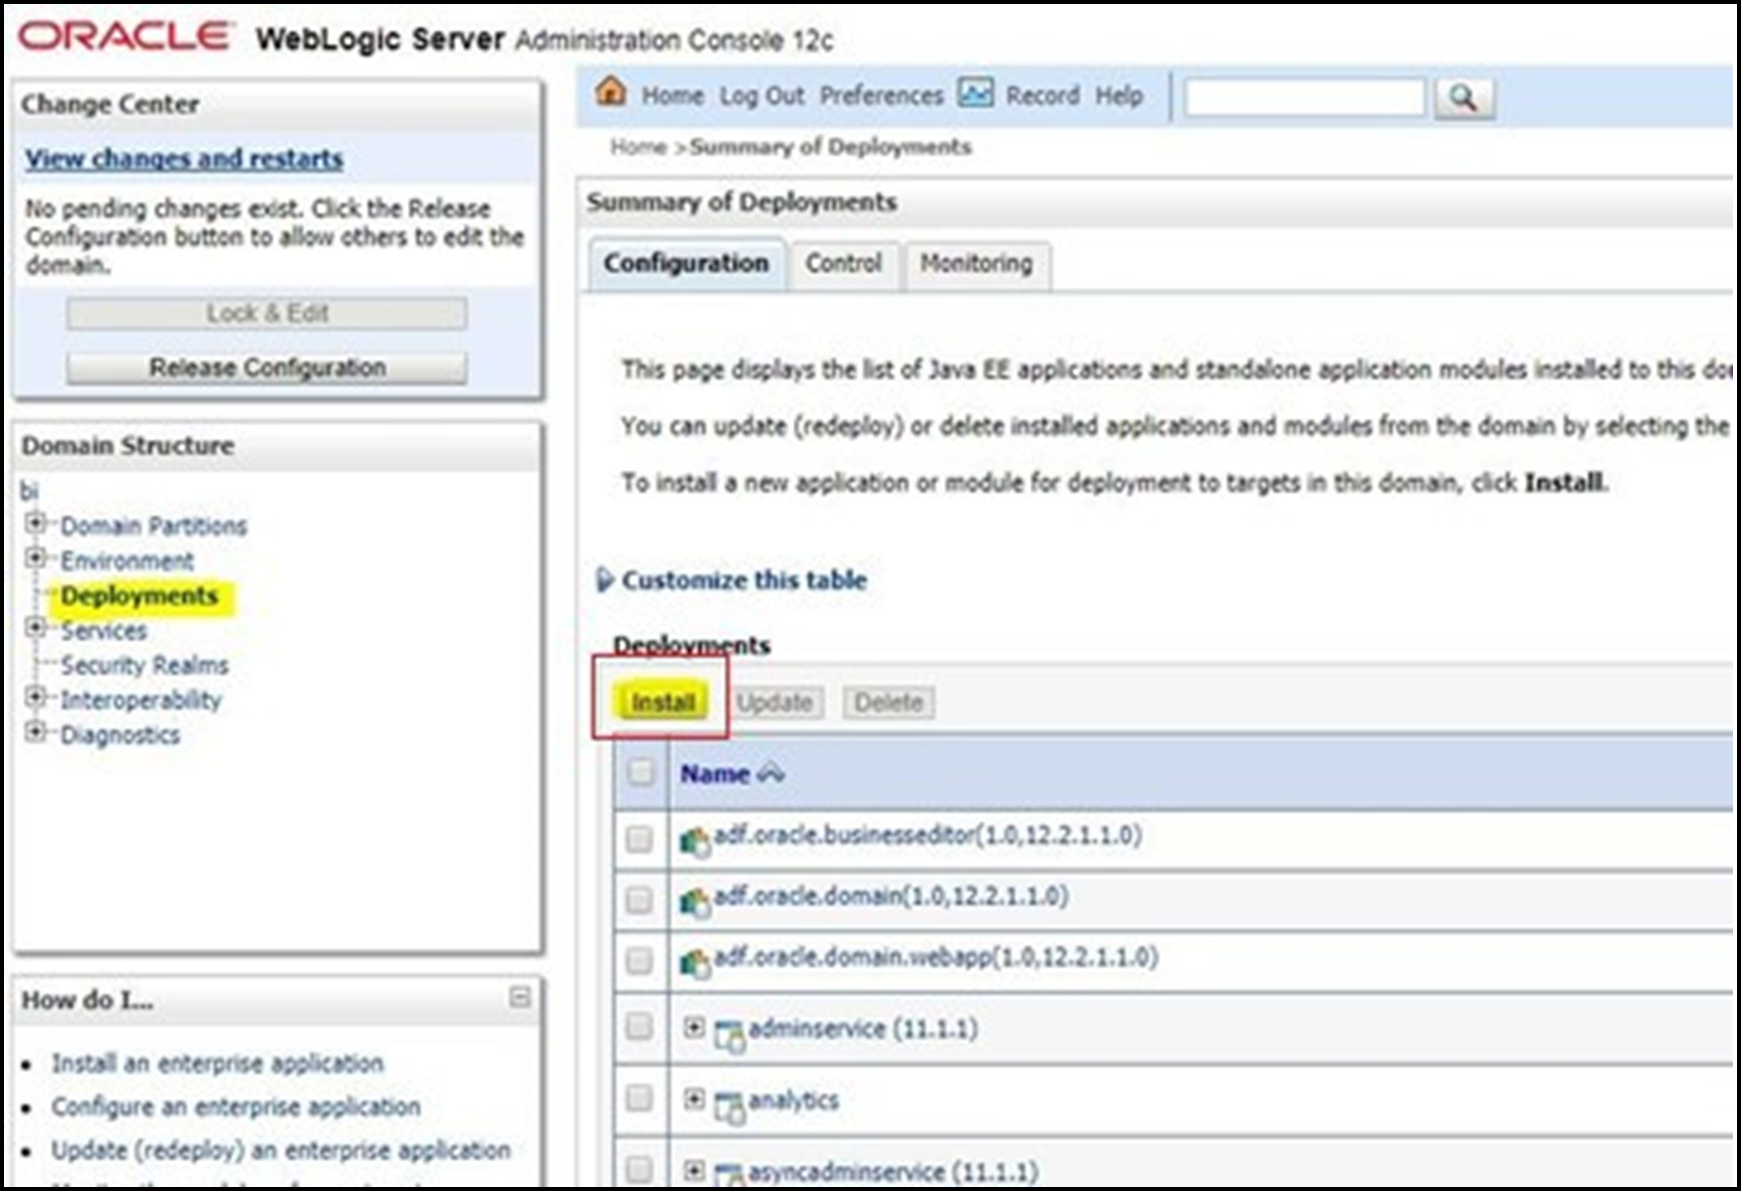Click the Install button
Viewport: 1741px width, 1193px height.
pyautogui.click(x=663, y=703)
